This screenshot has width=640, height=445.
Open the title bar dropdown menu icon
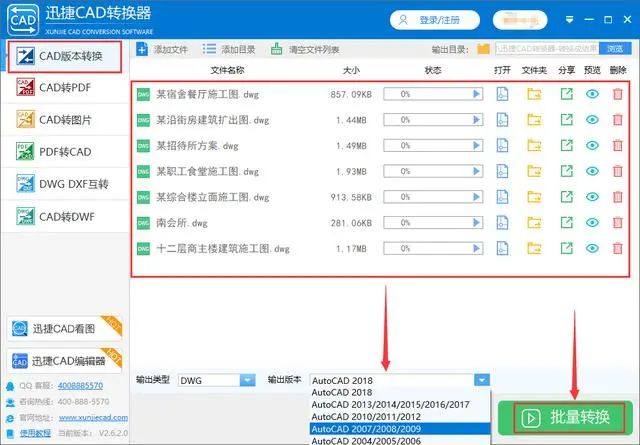point(569,19)
